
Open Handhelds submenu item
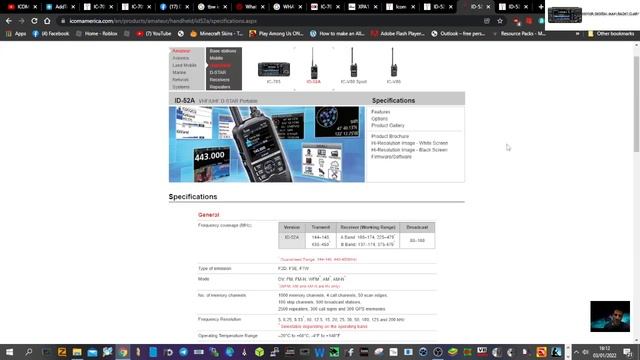coord(220,65)
